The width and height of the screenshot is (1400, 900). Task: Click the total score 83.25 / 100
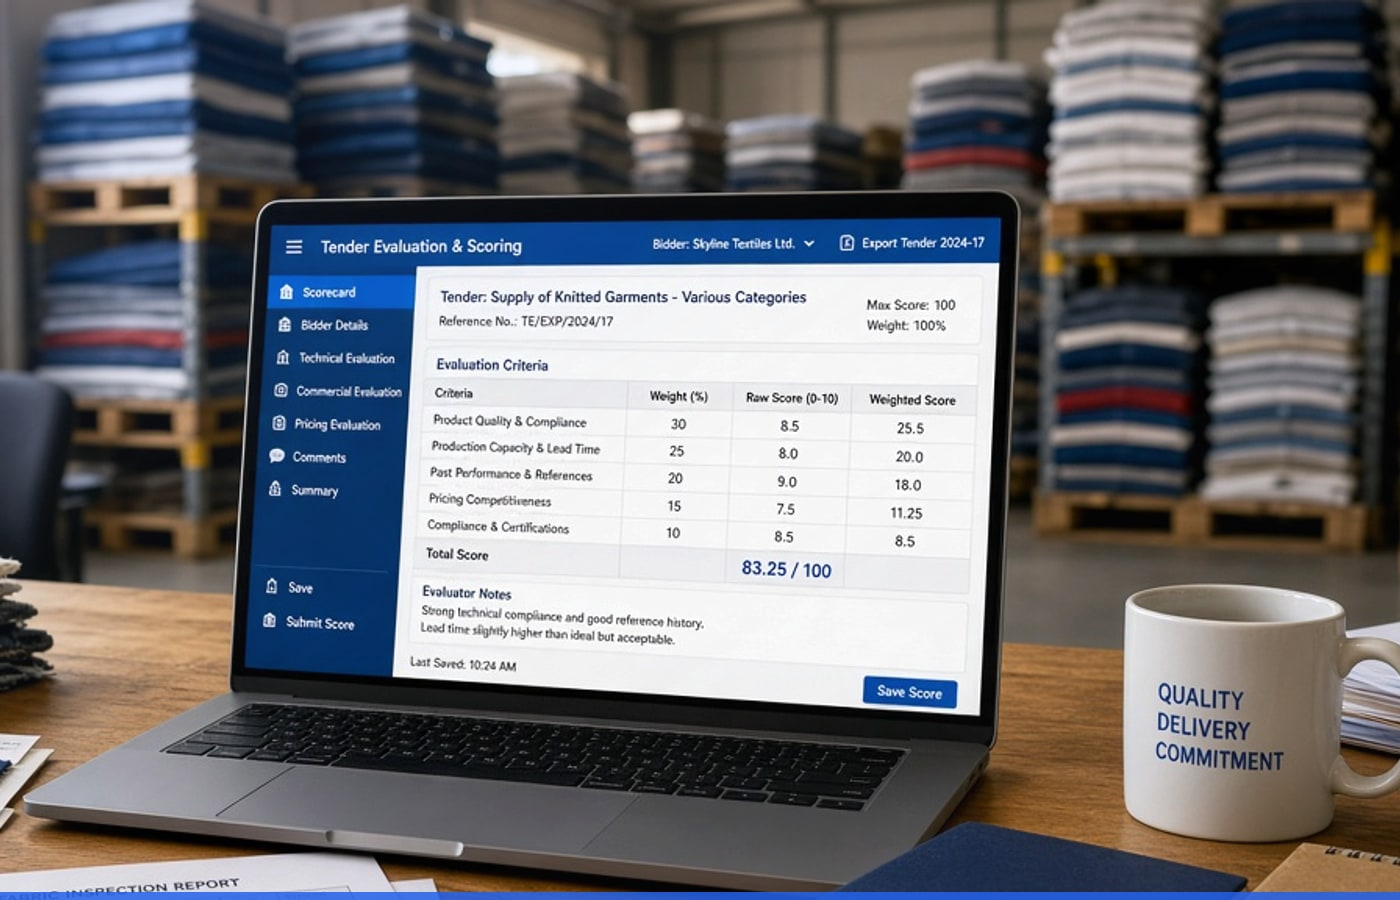(x=786, y=569)
